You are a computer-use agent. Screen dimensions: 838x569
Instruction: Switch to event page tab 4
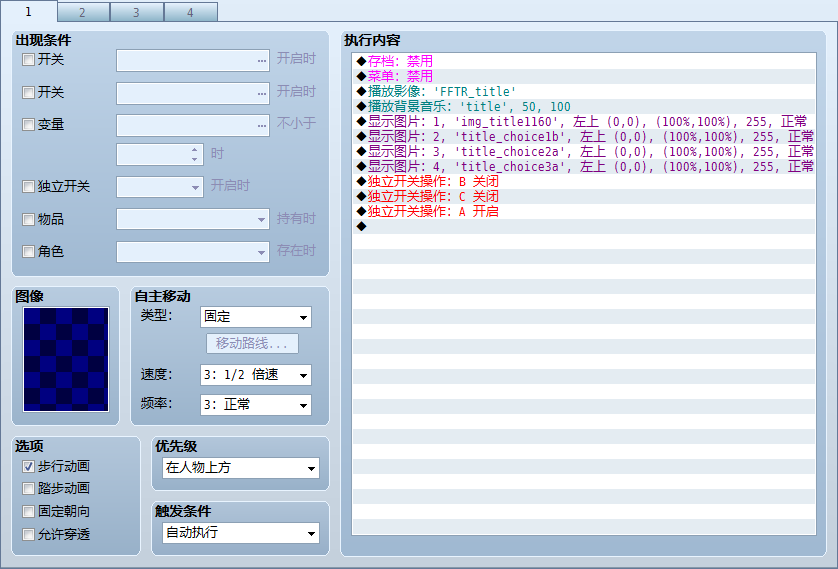pyautogui.click(x=191, y=12)
